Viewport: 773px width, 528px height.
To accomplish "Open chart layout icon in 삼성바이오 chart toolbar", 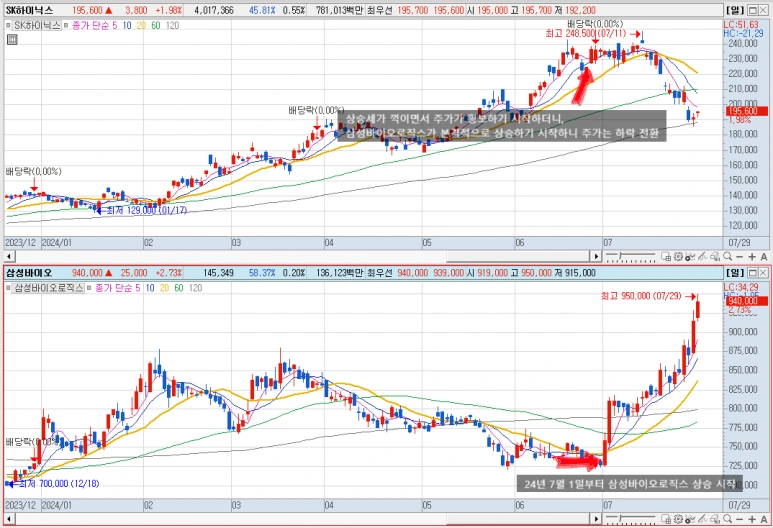I will (x=666, y=519).
